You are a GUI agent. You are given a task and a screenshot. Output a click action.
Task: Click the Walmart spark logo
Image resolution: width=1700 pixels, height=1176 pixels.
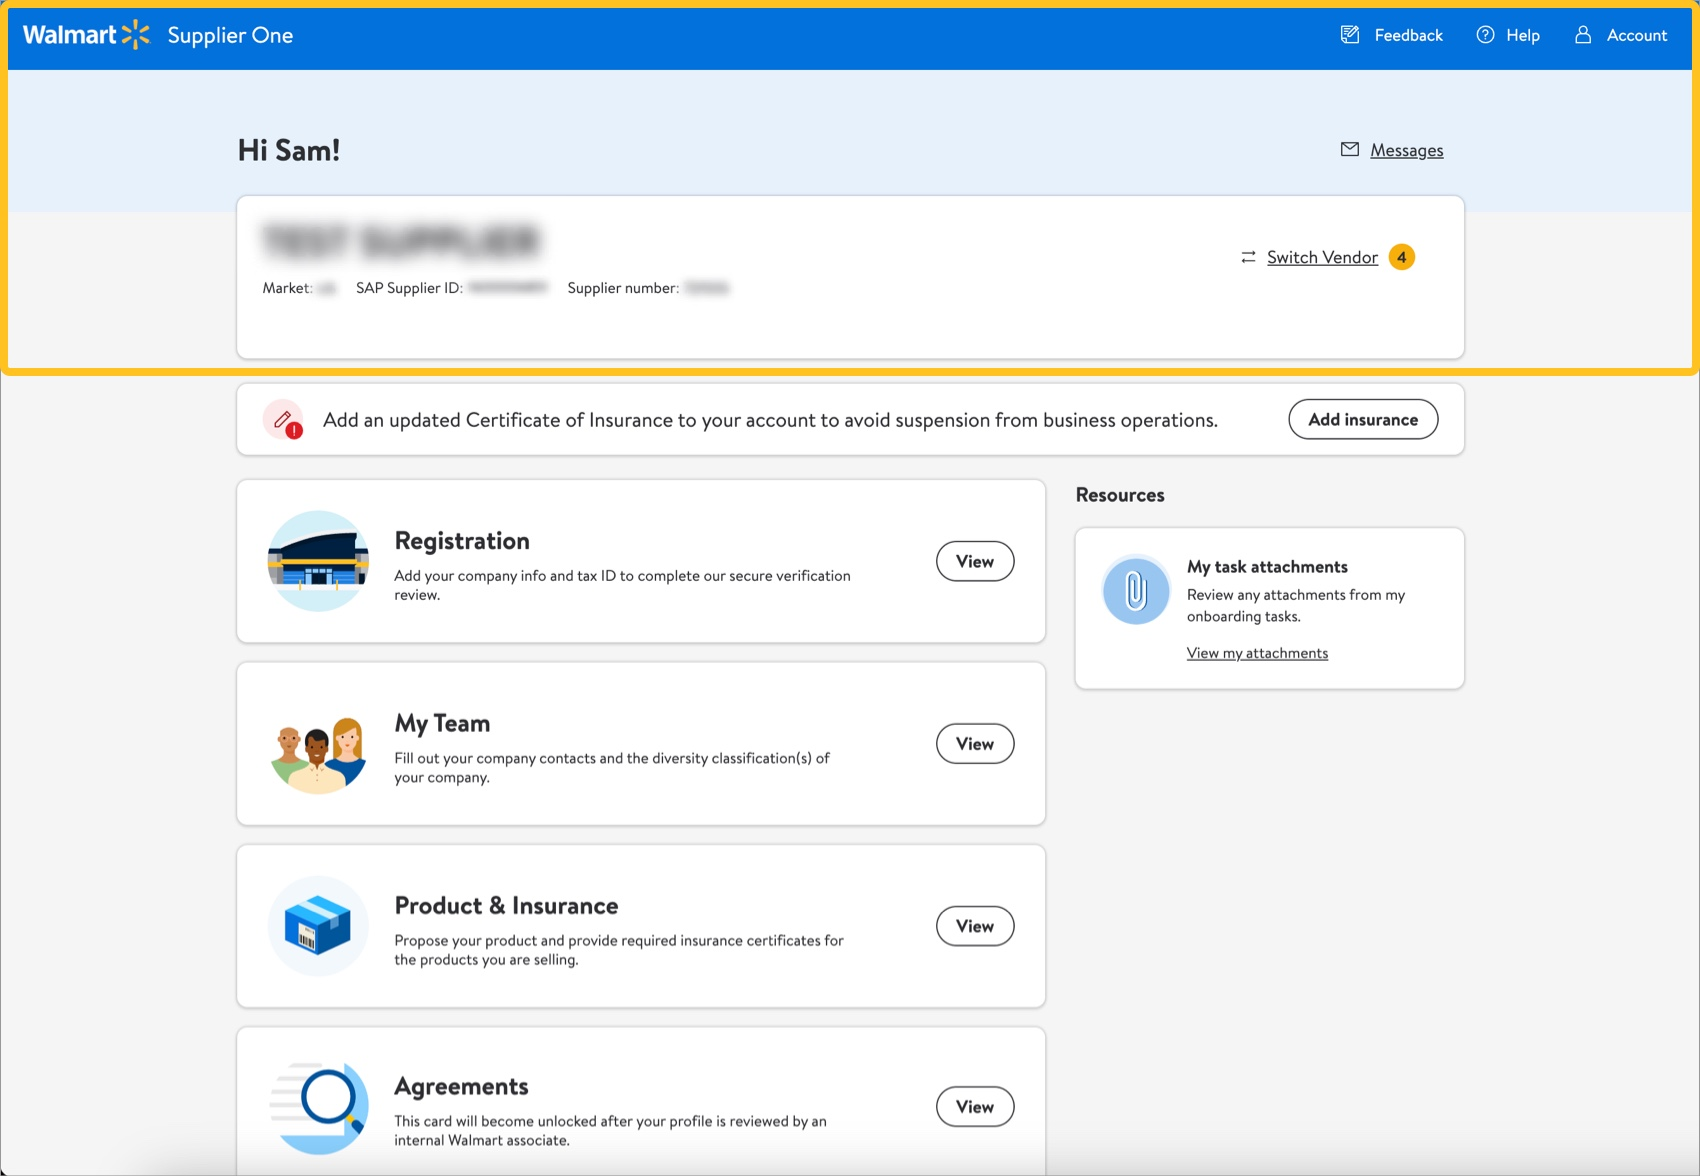(135, 36)
